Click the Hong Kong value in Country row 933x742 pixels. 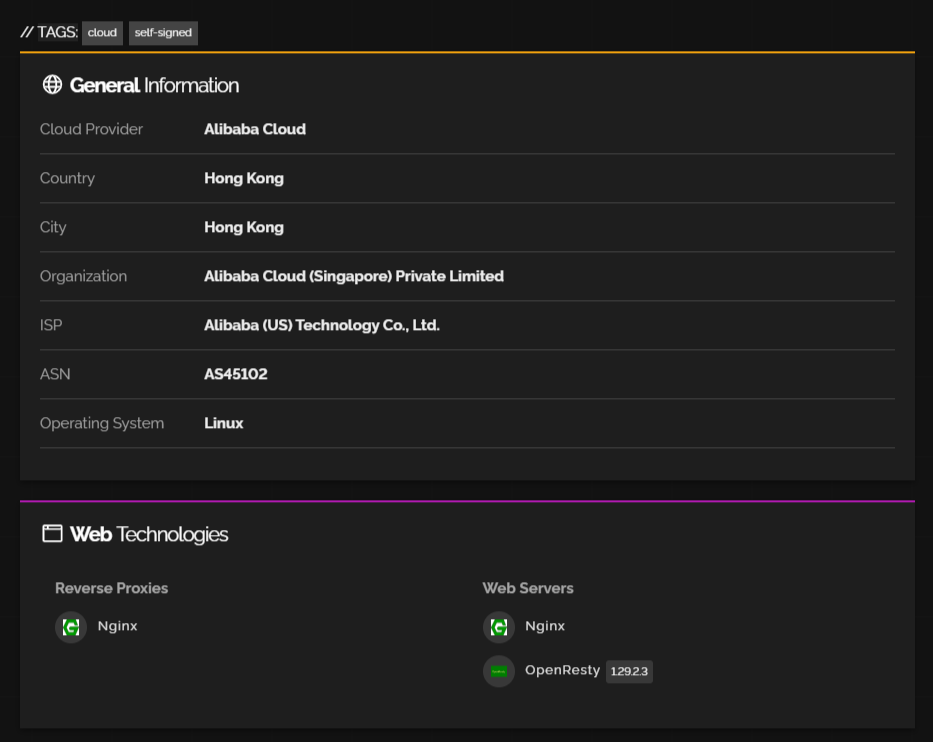click(244, 179)
